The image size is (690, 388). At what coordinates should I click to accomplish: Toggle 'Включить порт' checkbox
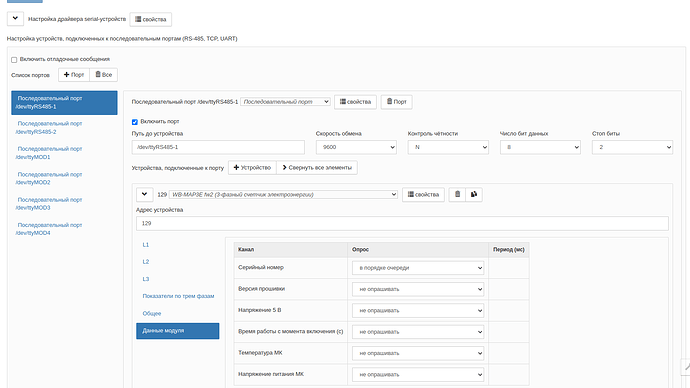pyautogui.click(x=135, y=122)
